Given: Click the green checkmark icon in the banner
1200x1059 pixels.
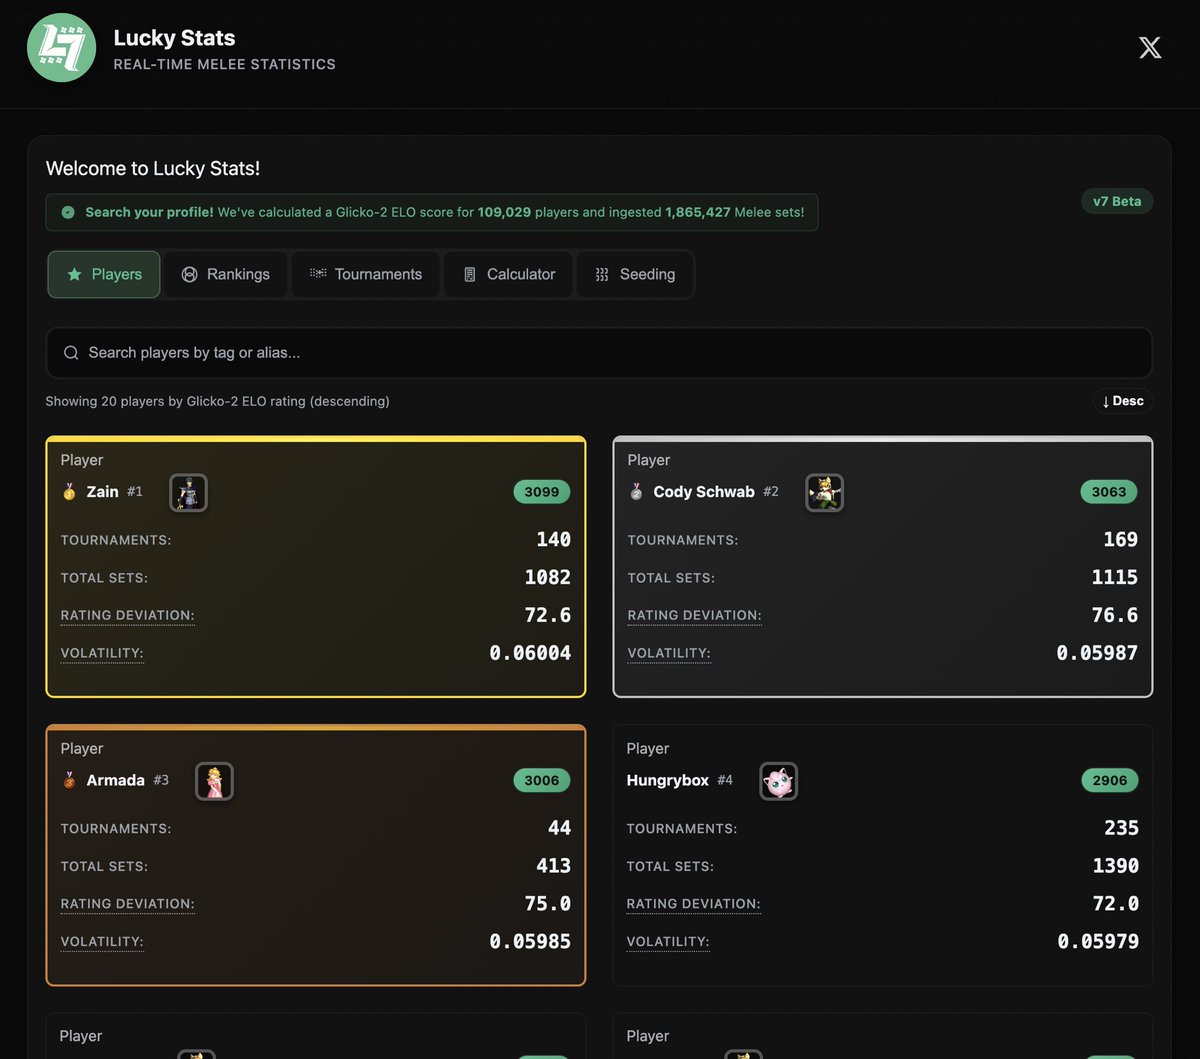Looking at the screenshot, I should click(x=68, y=213).
